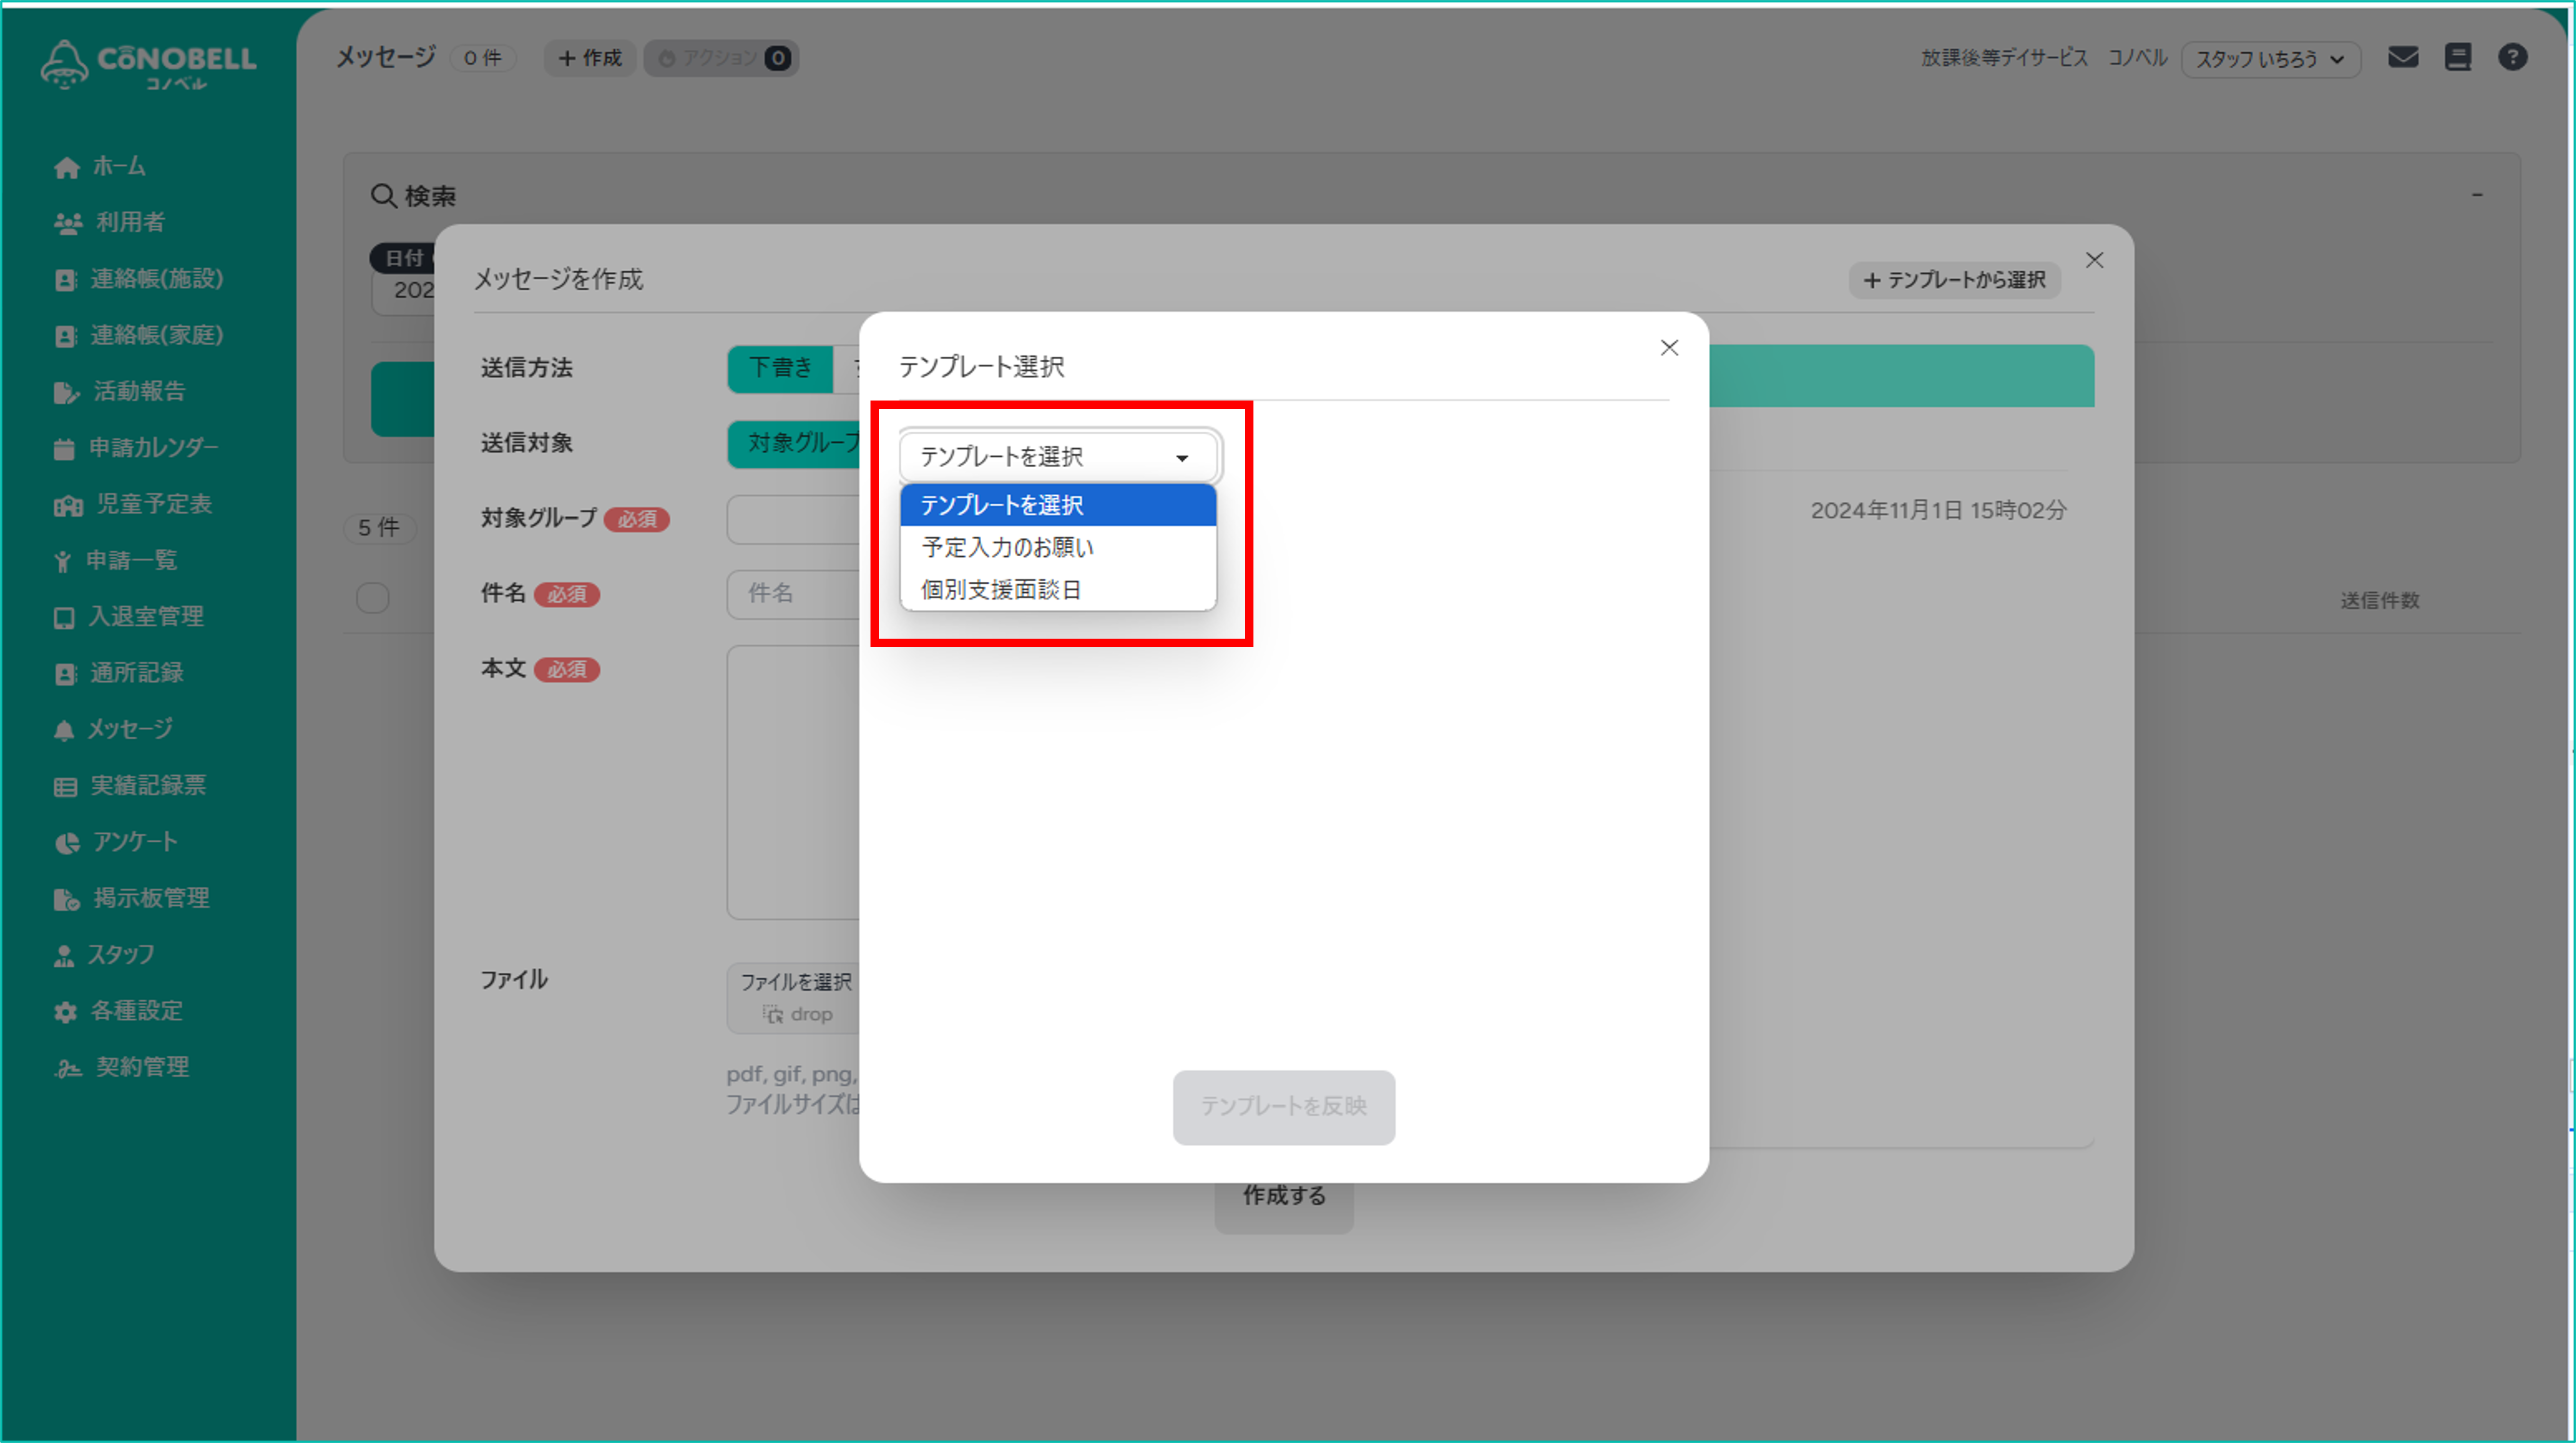Viewport: 2576px width, 1443px height.
Task: Select the 下書き send method
Action: tap(781, 368)
